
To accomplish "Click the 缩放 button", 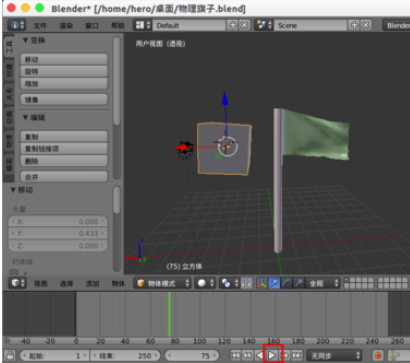I will pyautogui.click(x=64, y=83).
